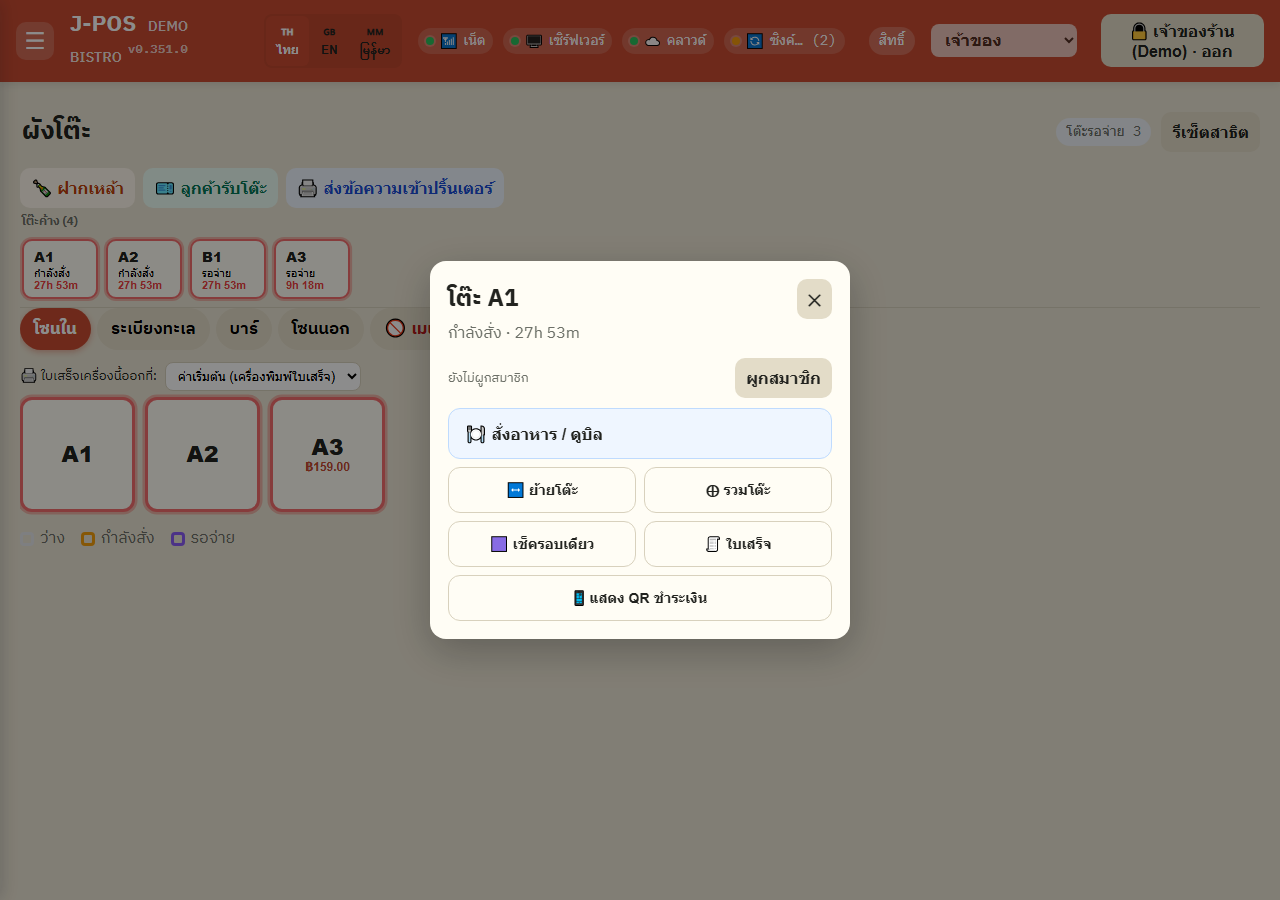Open ฝากเหล้า bottle deposit

click(x=78, y=188)
